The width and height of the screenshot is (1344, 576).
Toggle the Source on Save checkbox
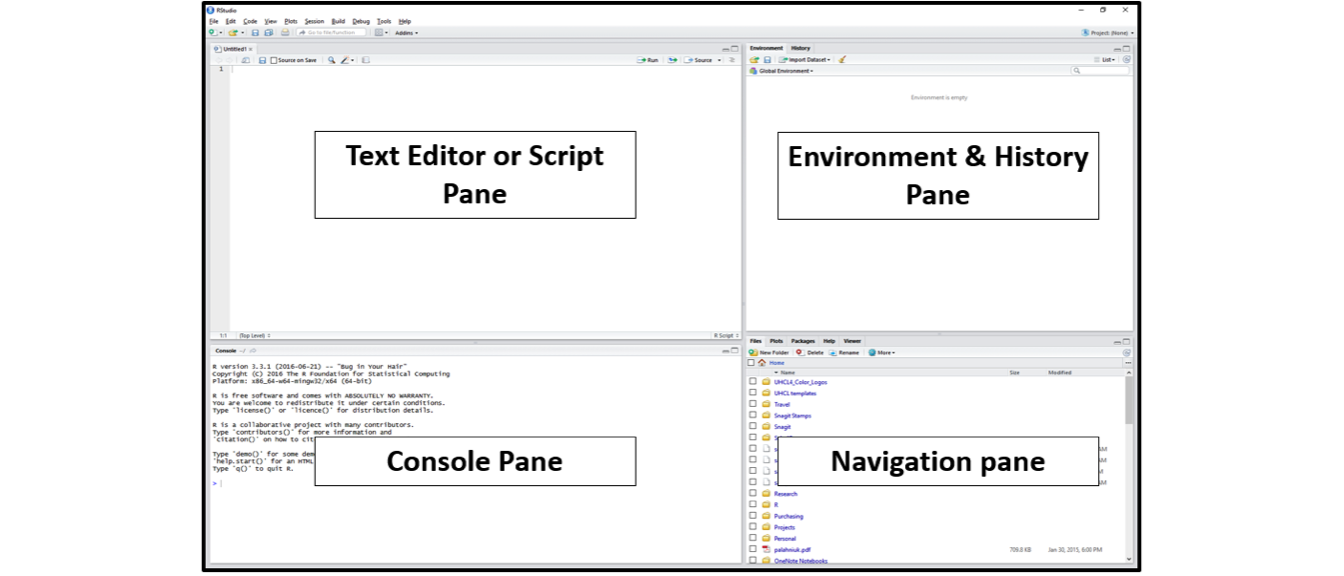pos(274,60)
